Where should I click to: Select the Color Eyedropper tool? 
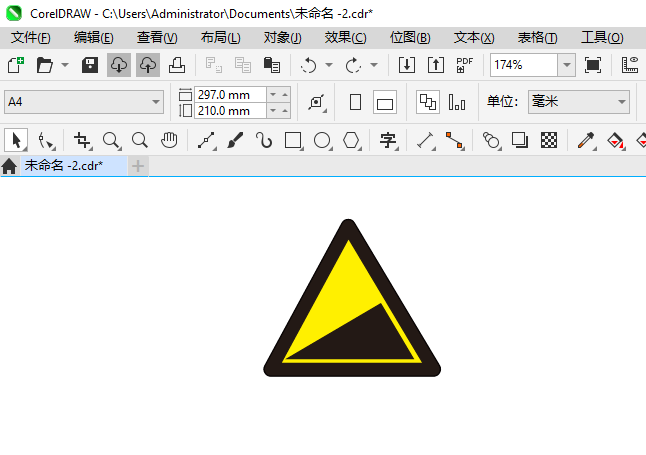click(x=586, y=141)
